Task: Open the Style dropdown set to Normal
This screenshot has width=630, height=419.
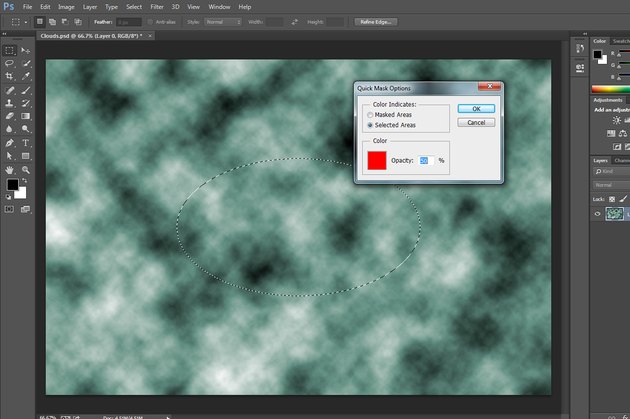Action: 223,22
